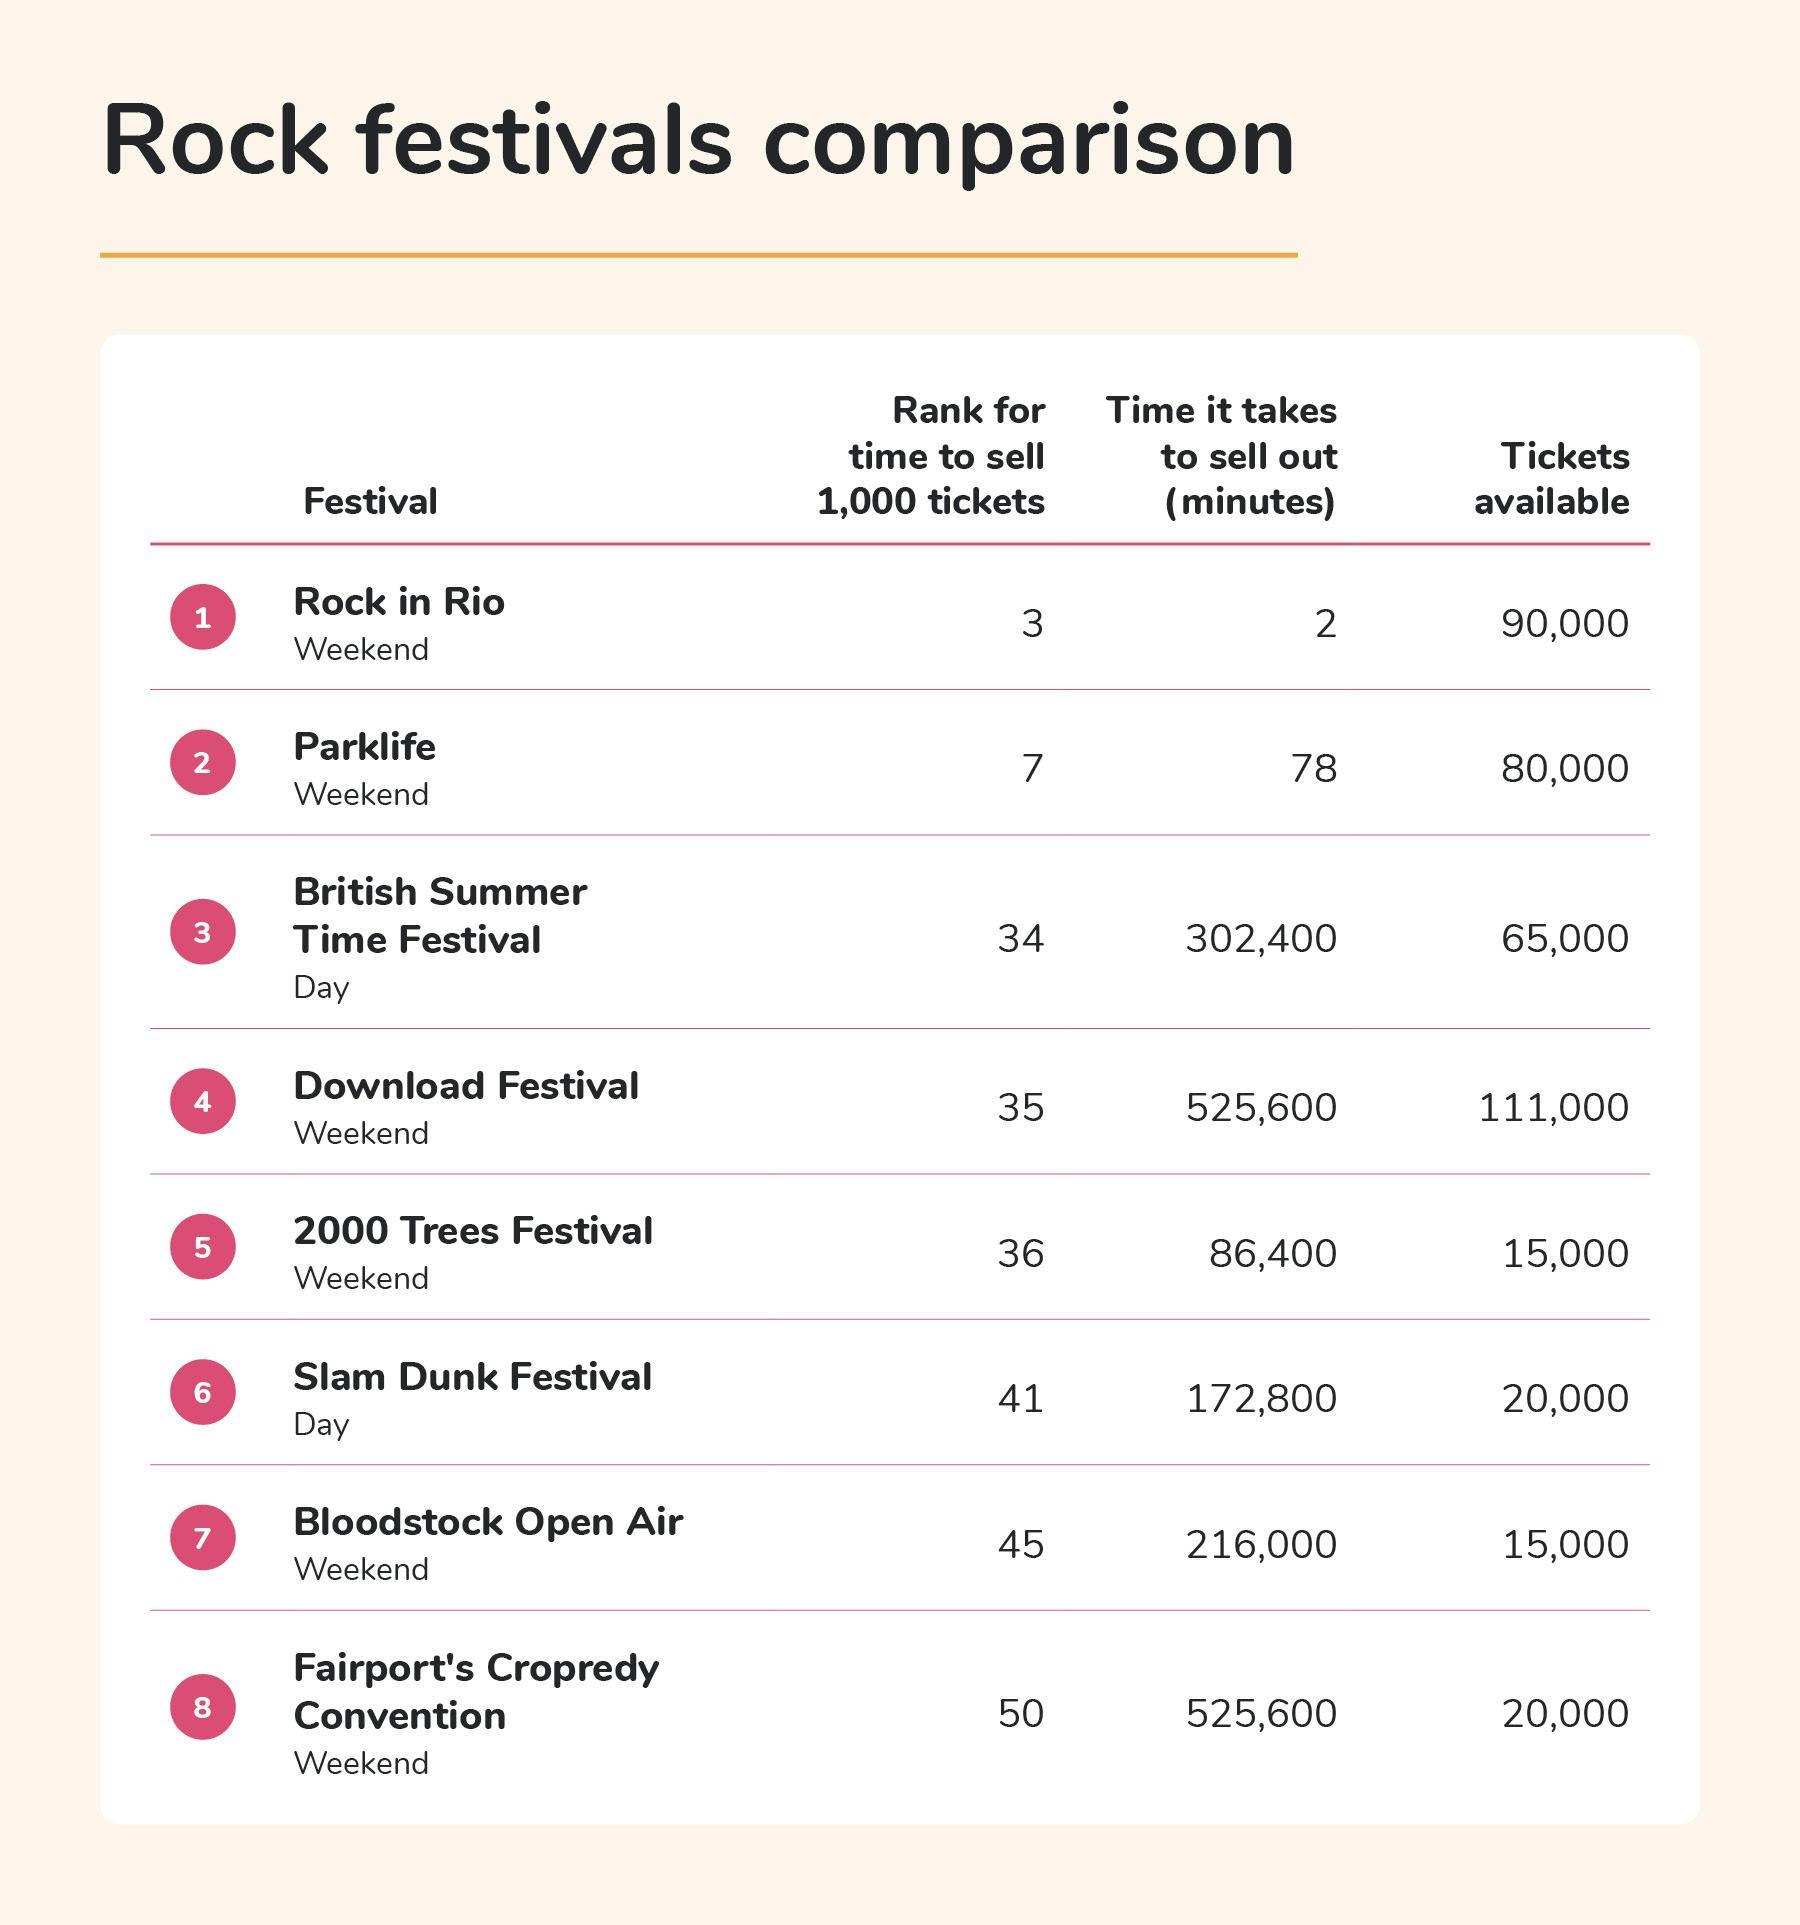This screenshot has height=1925, width=1800.
Task: Click the Time it takes to sell out header
Action: (1221, 456)
